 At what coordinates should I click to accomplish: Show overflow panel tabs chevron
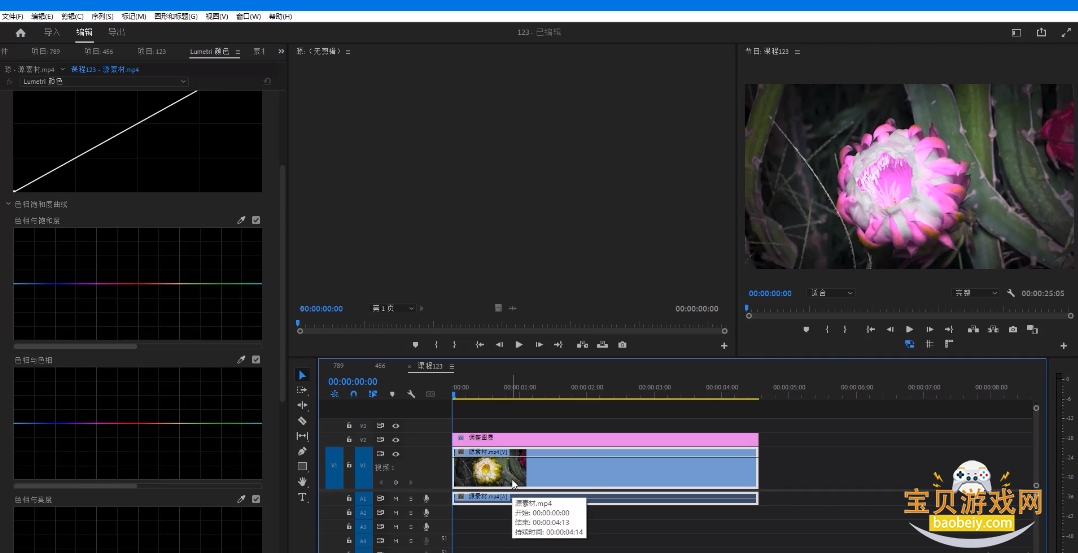280,52
